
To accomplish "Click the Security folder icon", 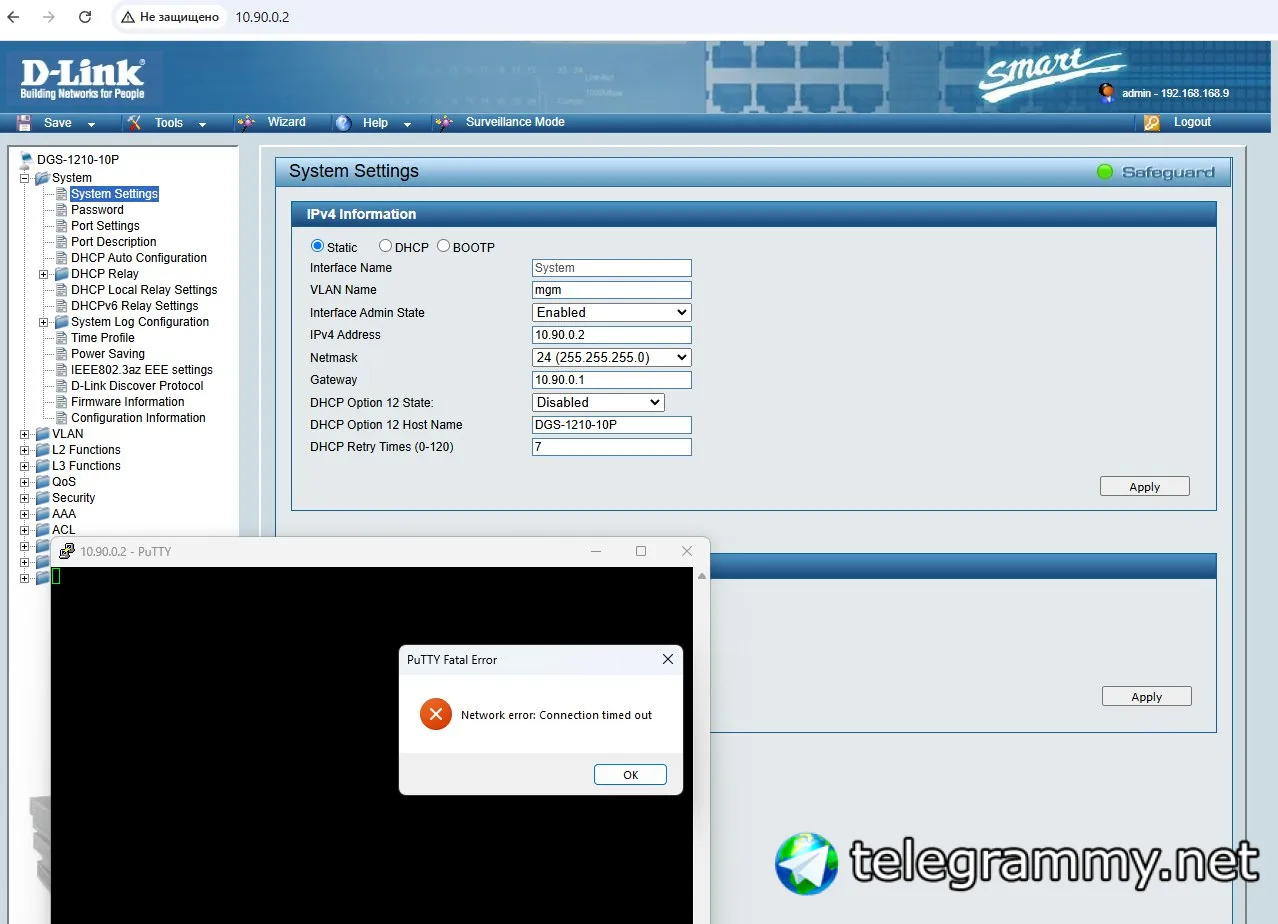I will click(42, 498).
